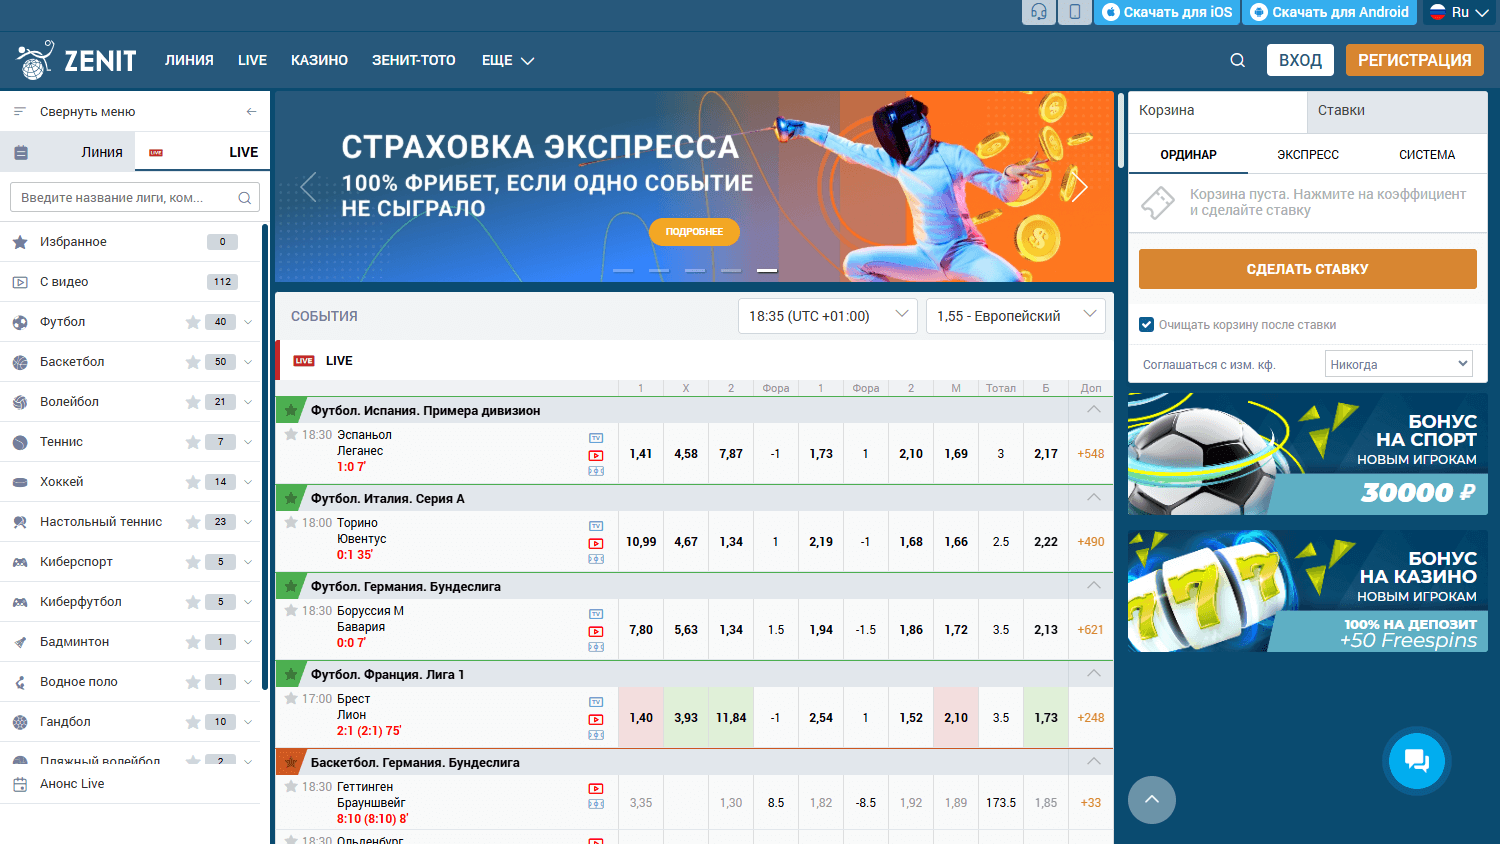Click the РЕГИСТРАЦИЯ button
This screenshot has width=1500, height=844.
coord(1414,60)
